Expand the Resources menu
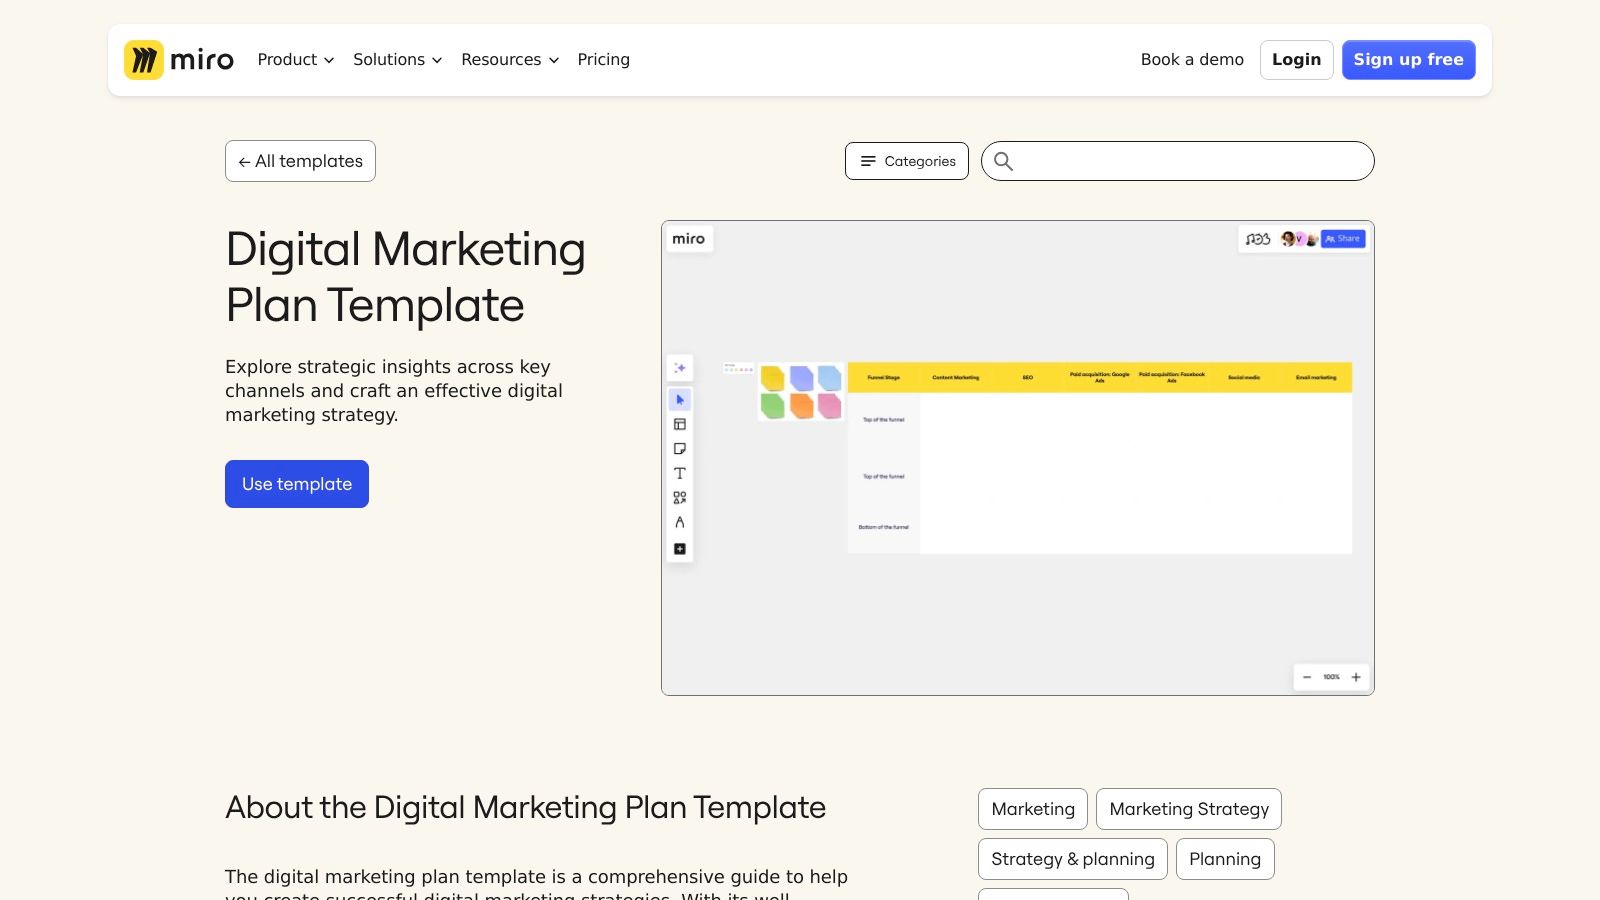The height and width of the screenshot is (900, 1600). (510, 60)
